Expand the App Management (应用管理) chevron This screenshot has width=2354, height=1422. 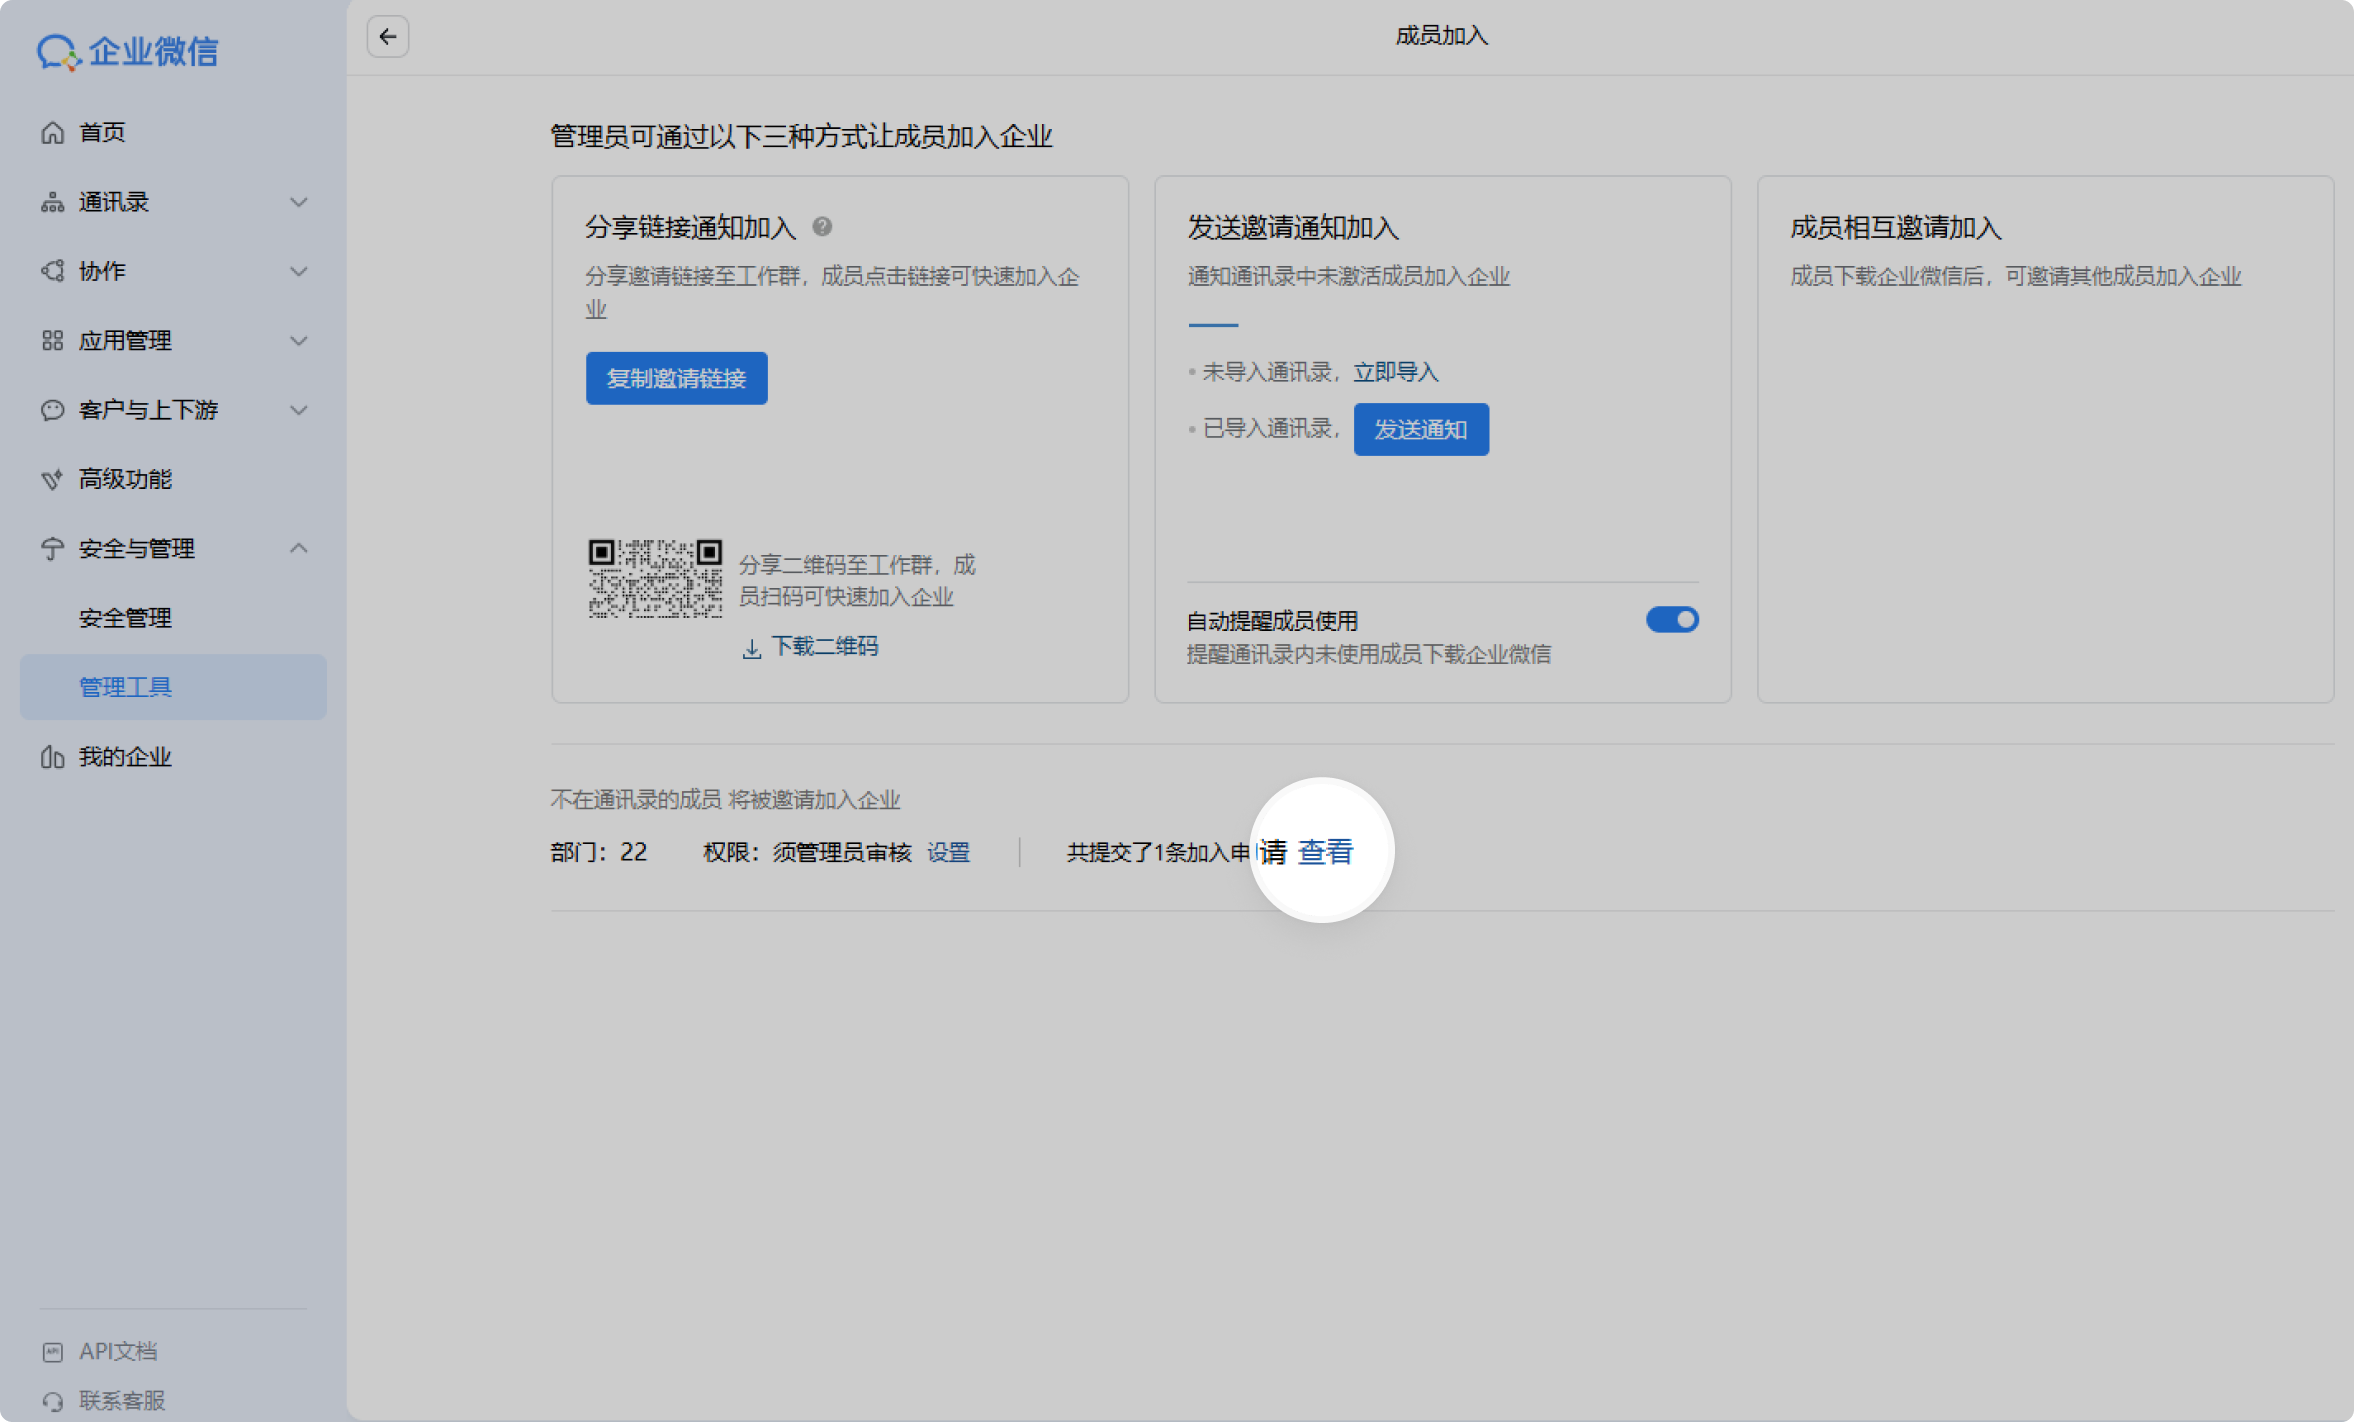point(298,341)
